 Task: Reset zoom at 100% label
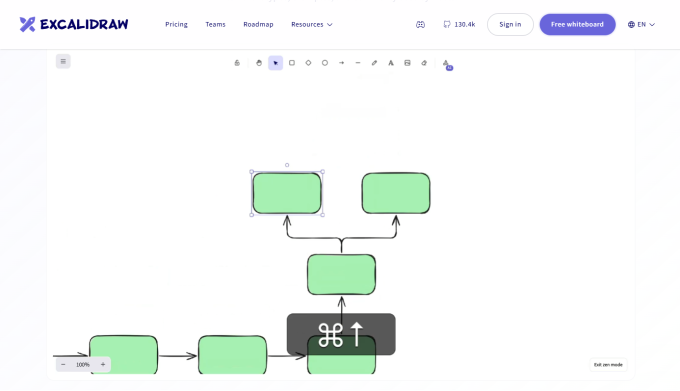(x=83, y=365)
